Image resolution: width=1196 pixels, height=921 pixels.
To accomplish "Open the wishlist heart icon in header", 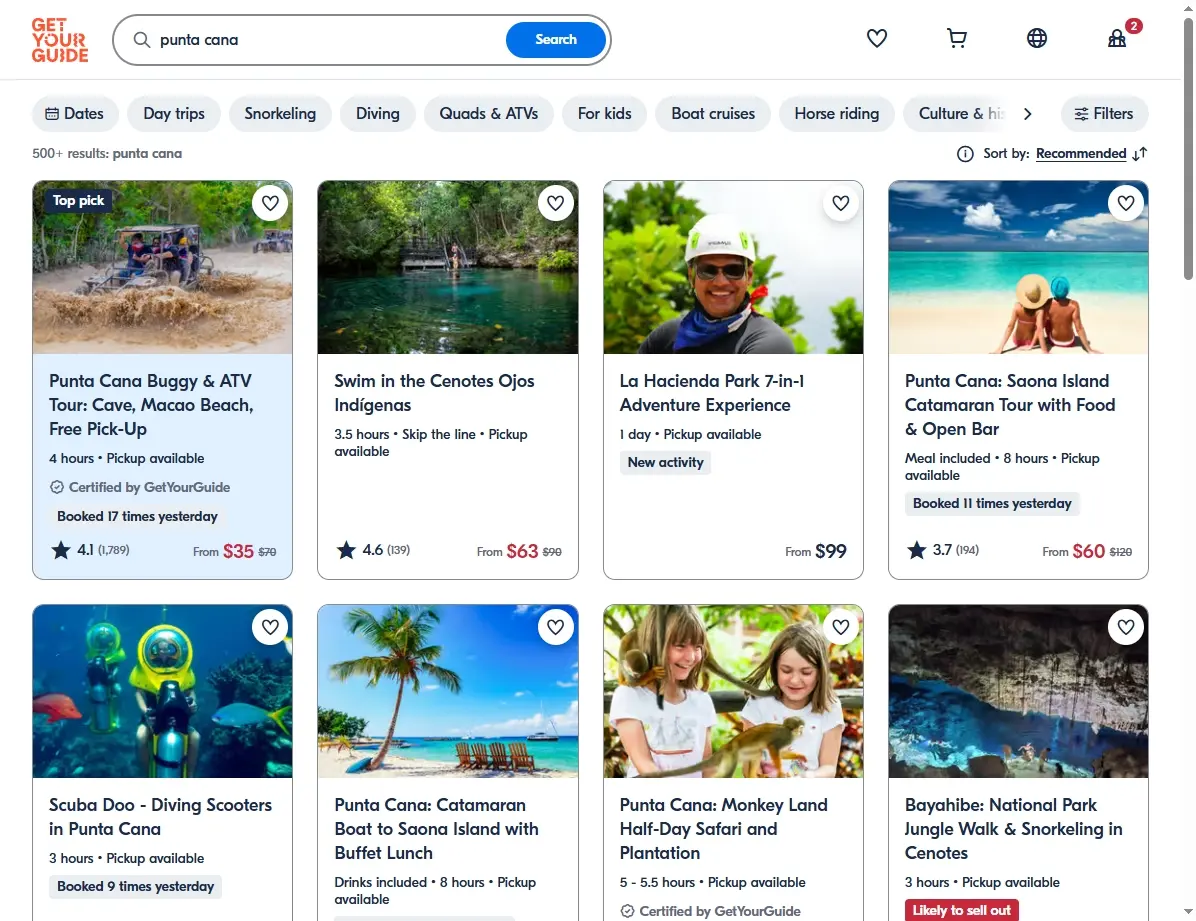I will (x=876, y=38).
